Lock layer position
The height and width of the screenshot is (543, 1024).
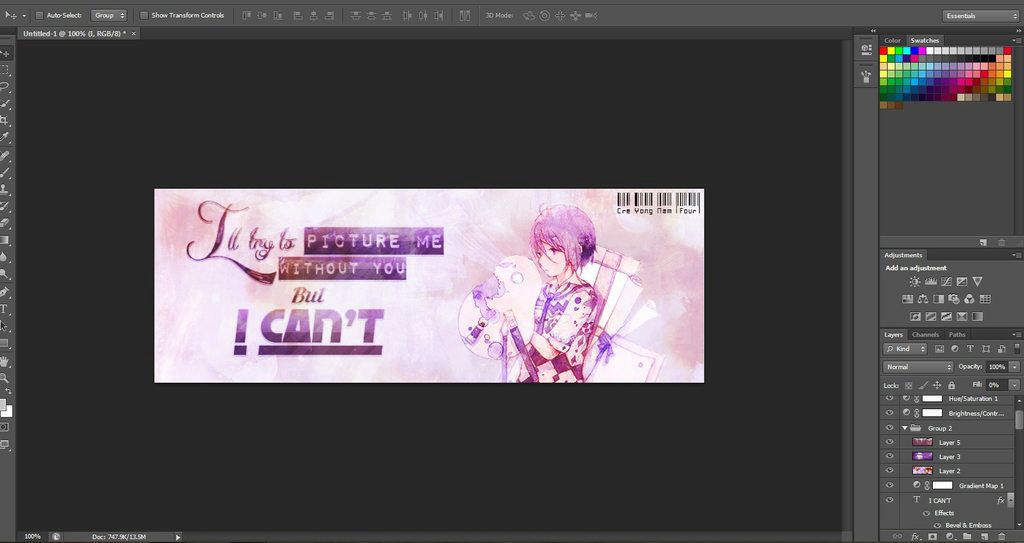[937, 386]
